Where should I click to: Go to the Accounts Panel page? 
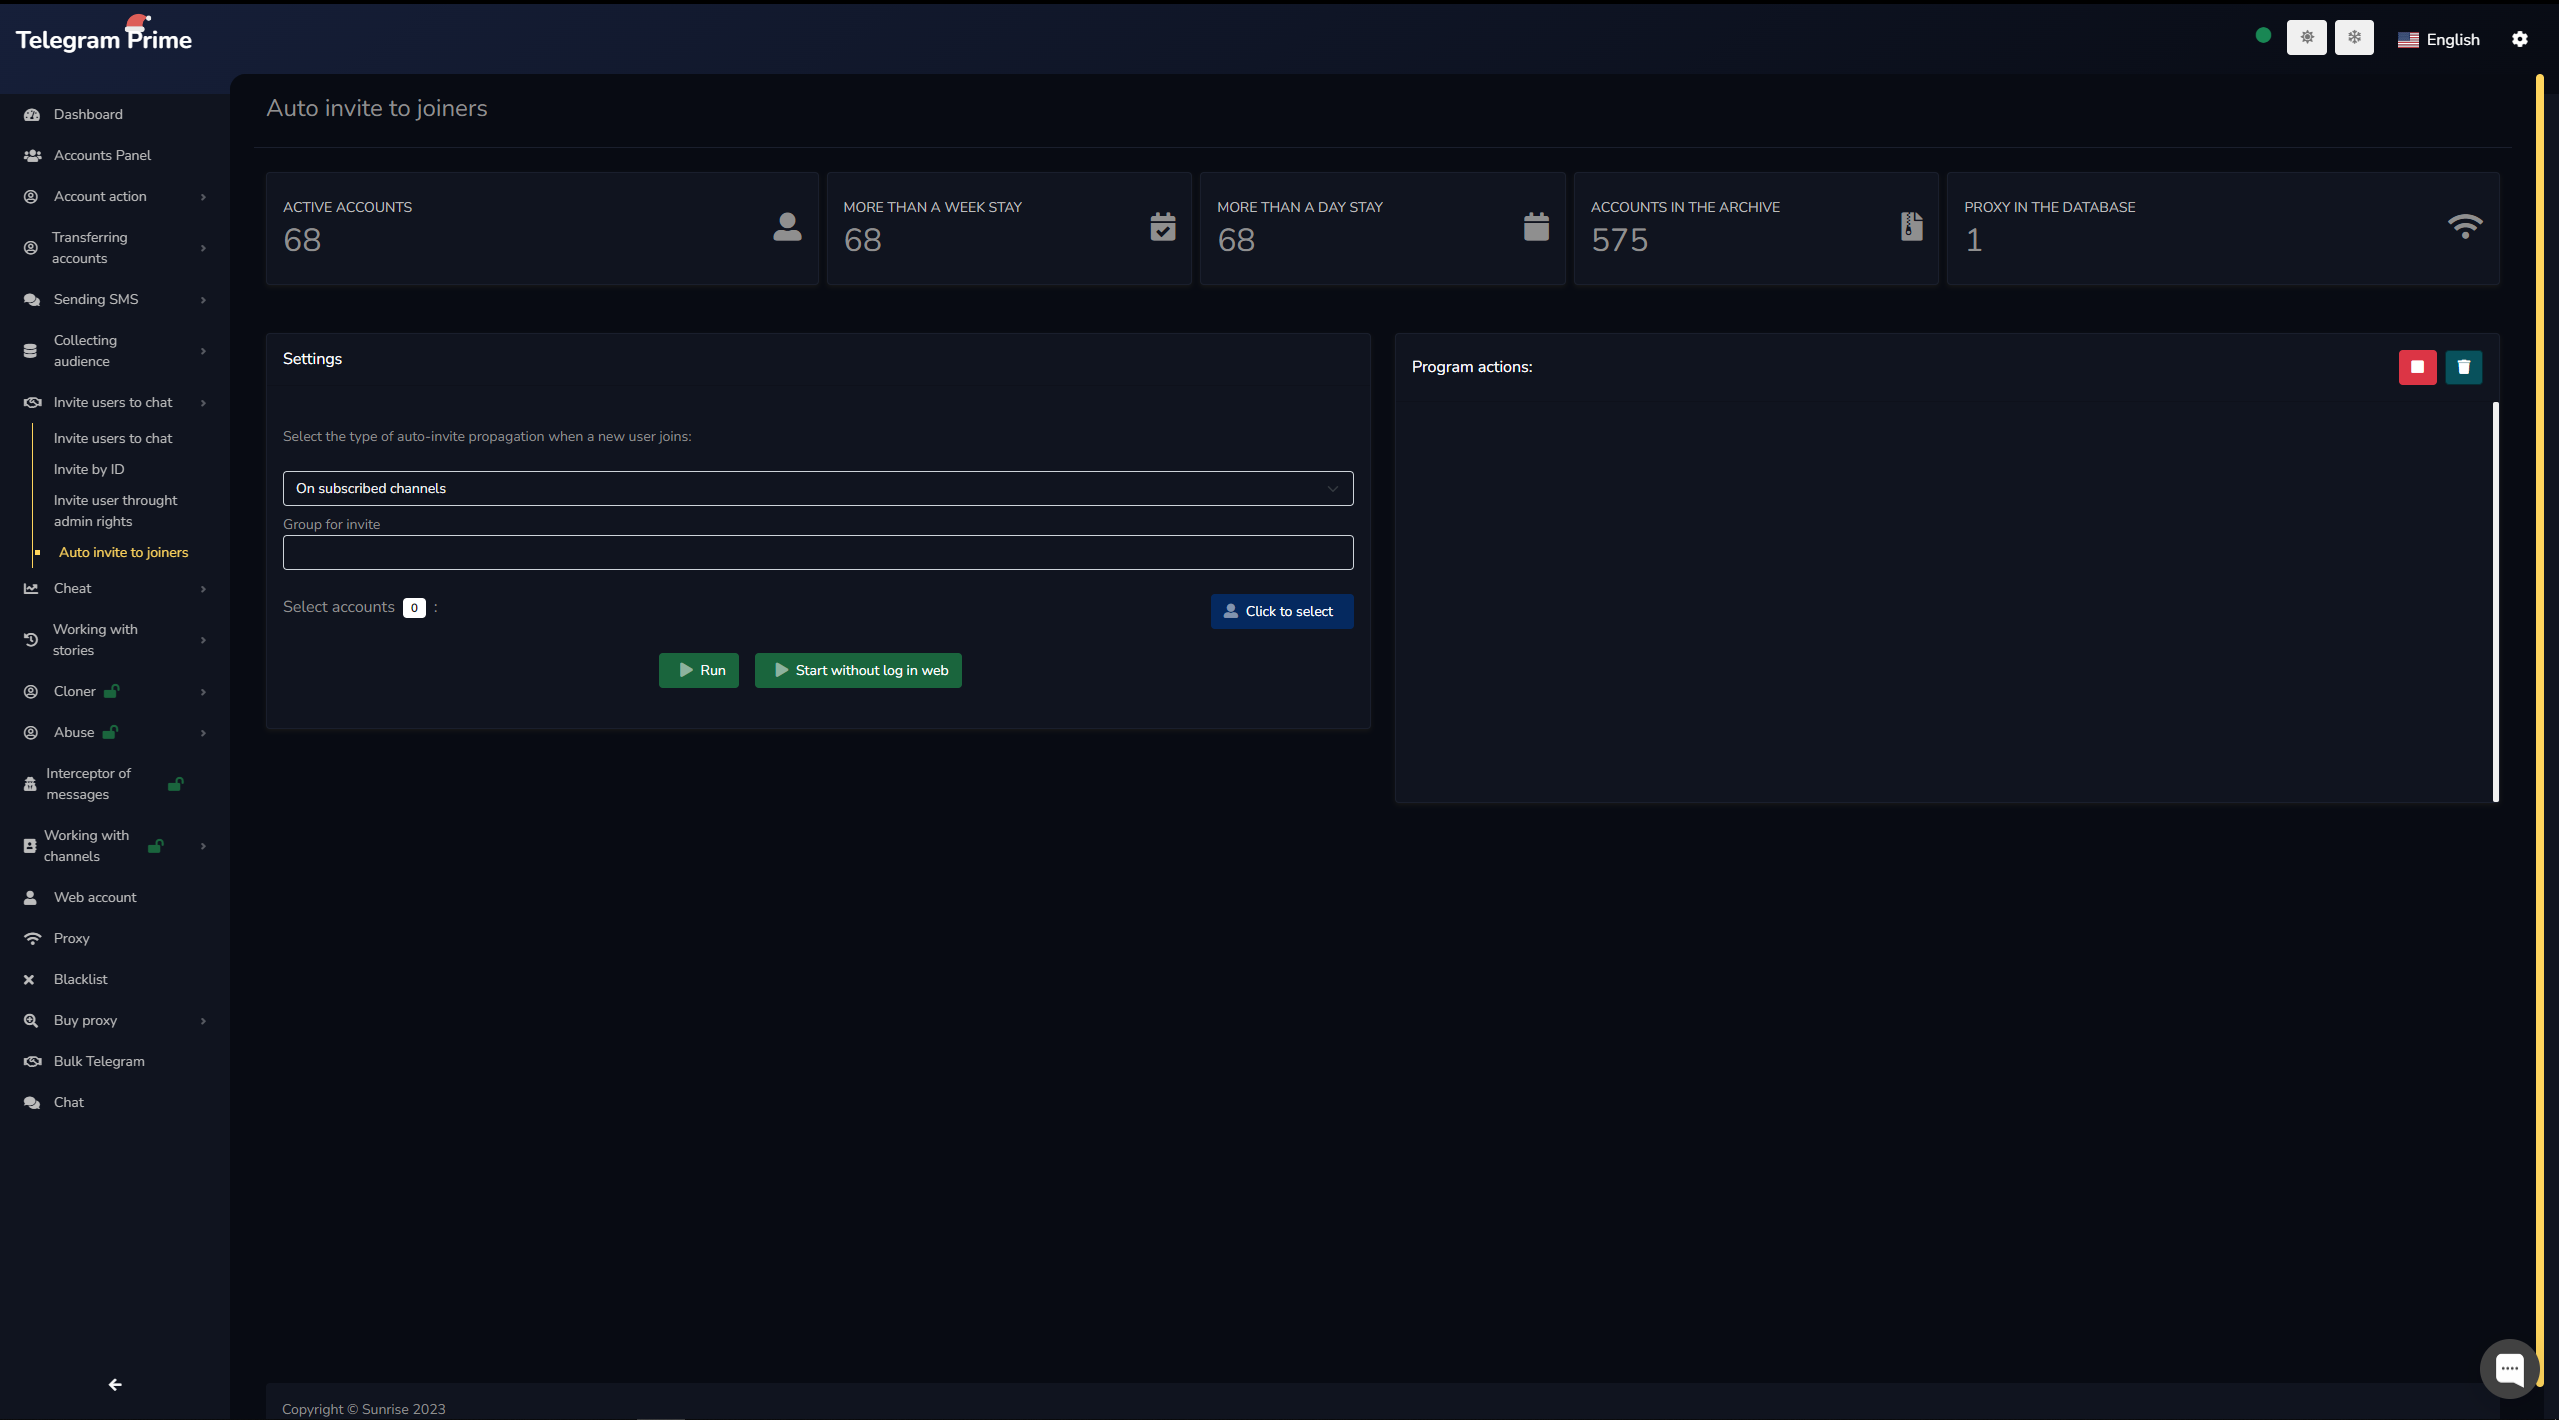102,155
